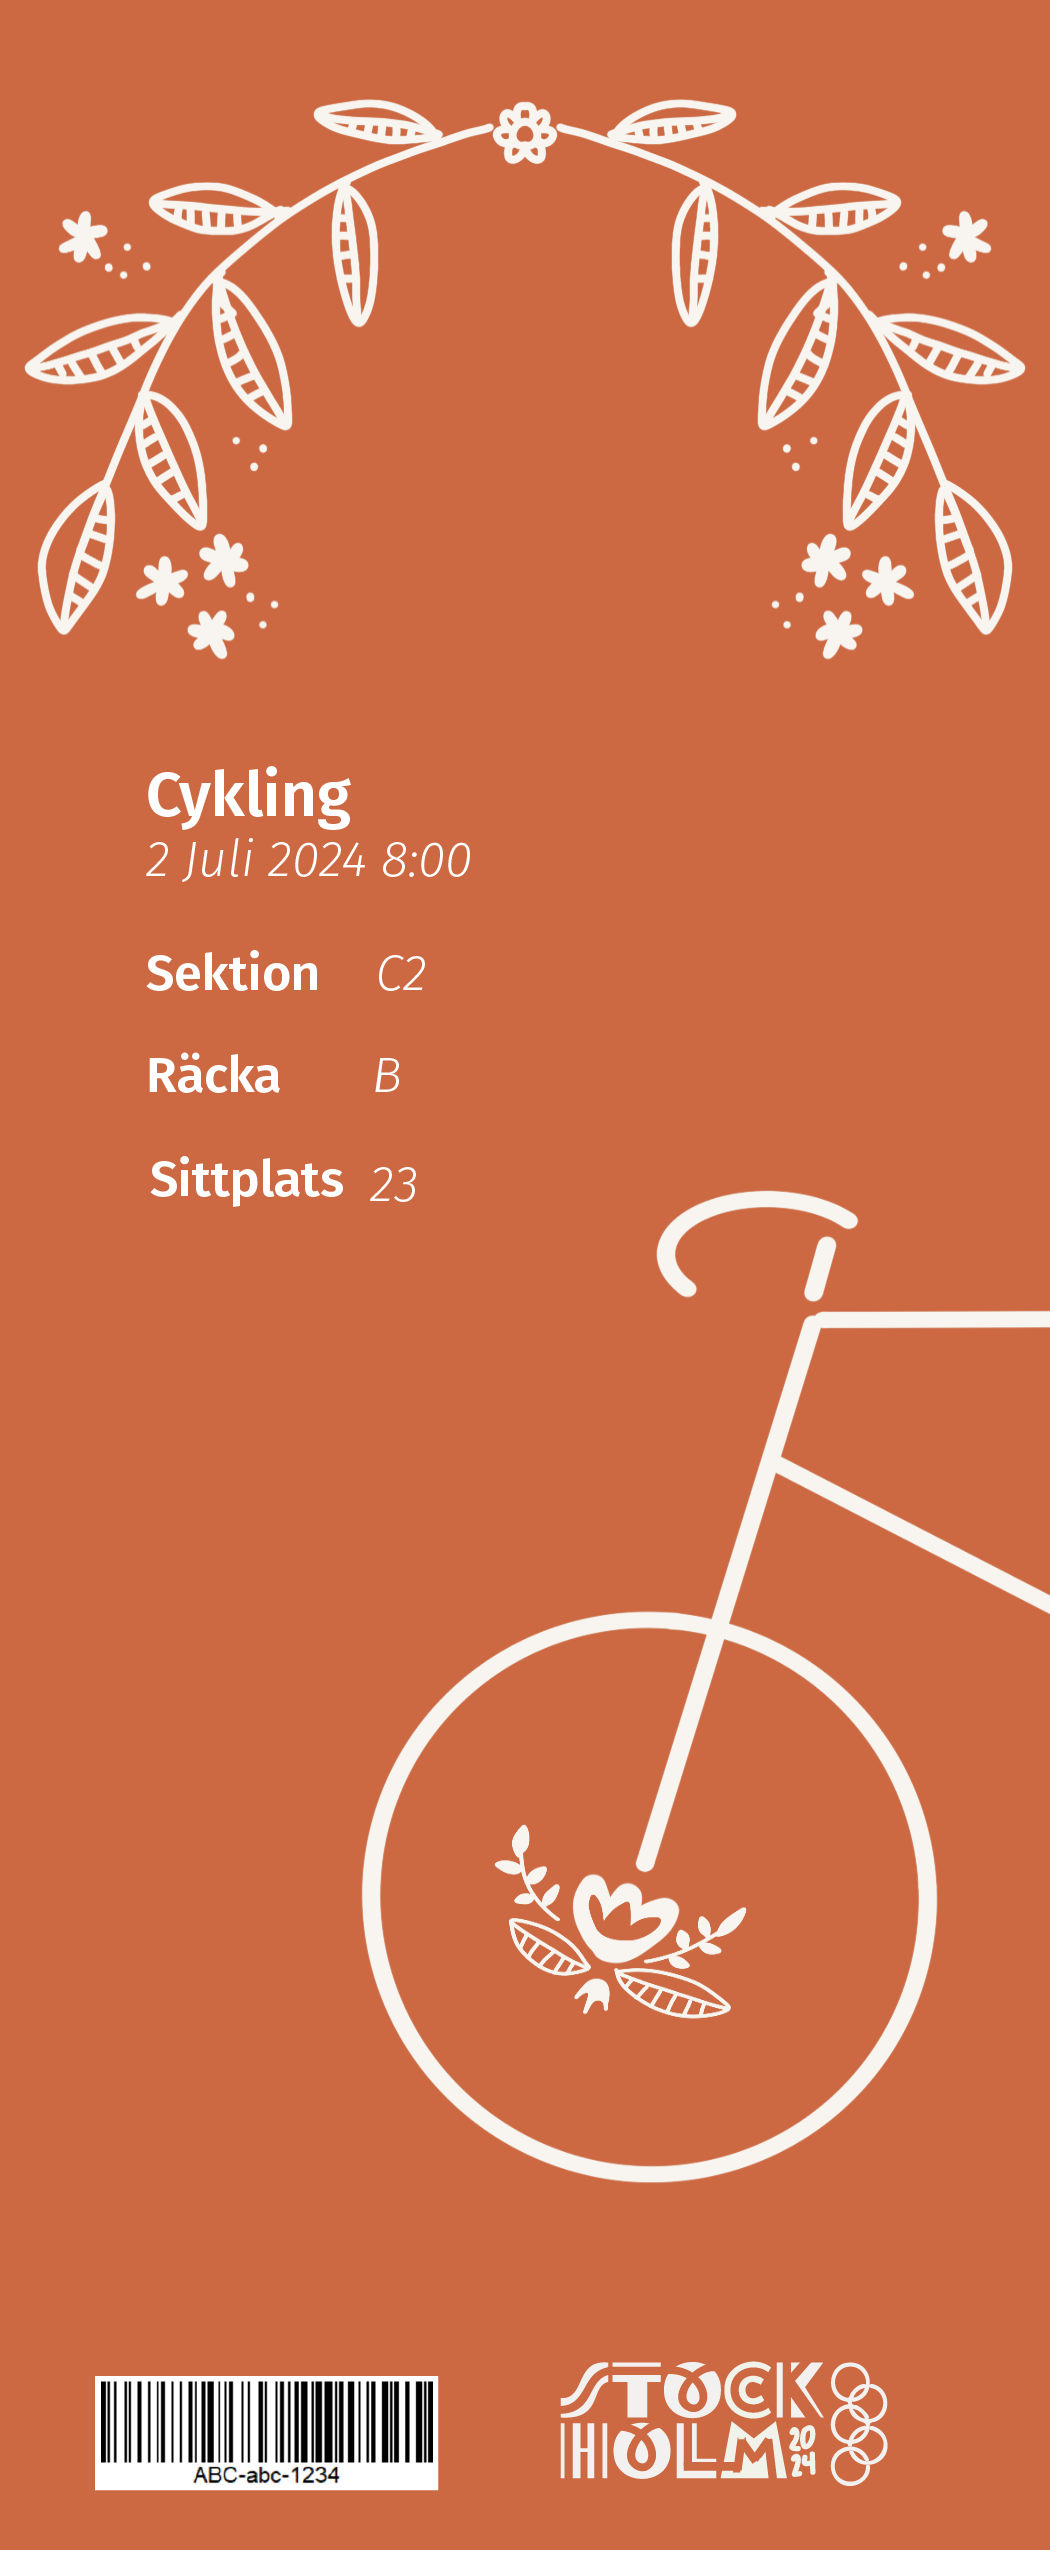Click the Räcka label
This screenshot has height=2550, width=1050.
click(213, 1075)
